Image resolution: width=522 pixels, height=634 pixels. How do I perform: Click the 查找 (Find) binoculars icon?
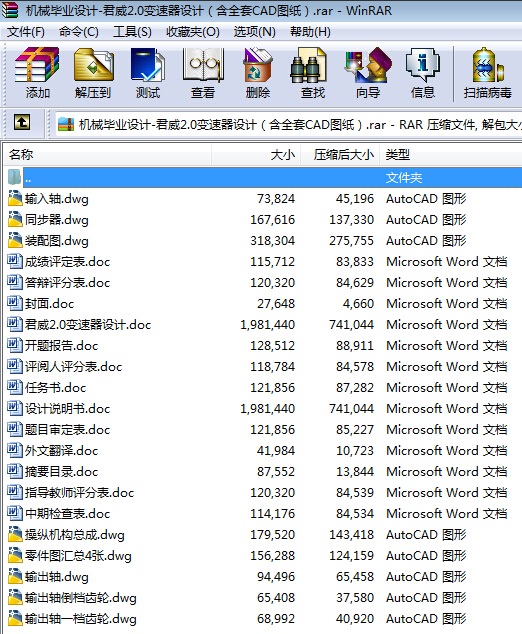309,66
